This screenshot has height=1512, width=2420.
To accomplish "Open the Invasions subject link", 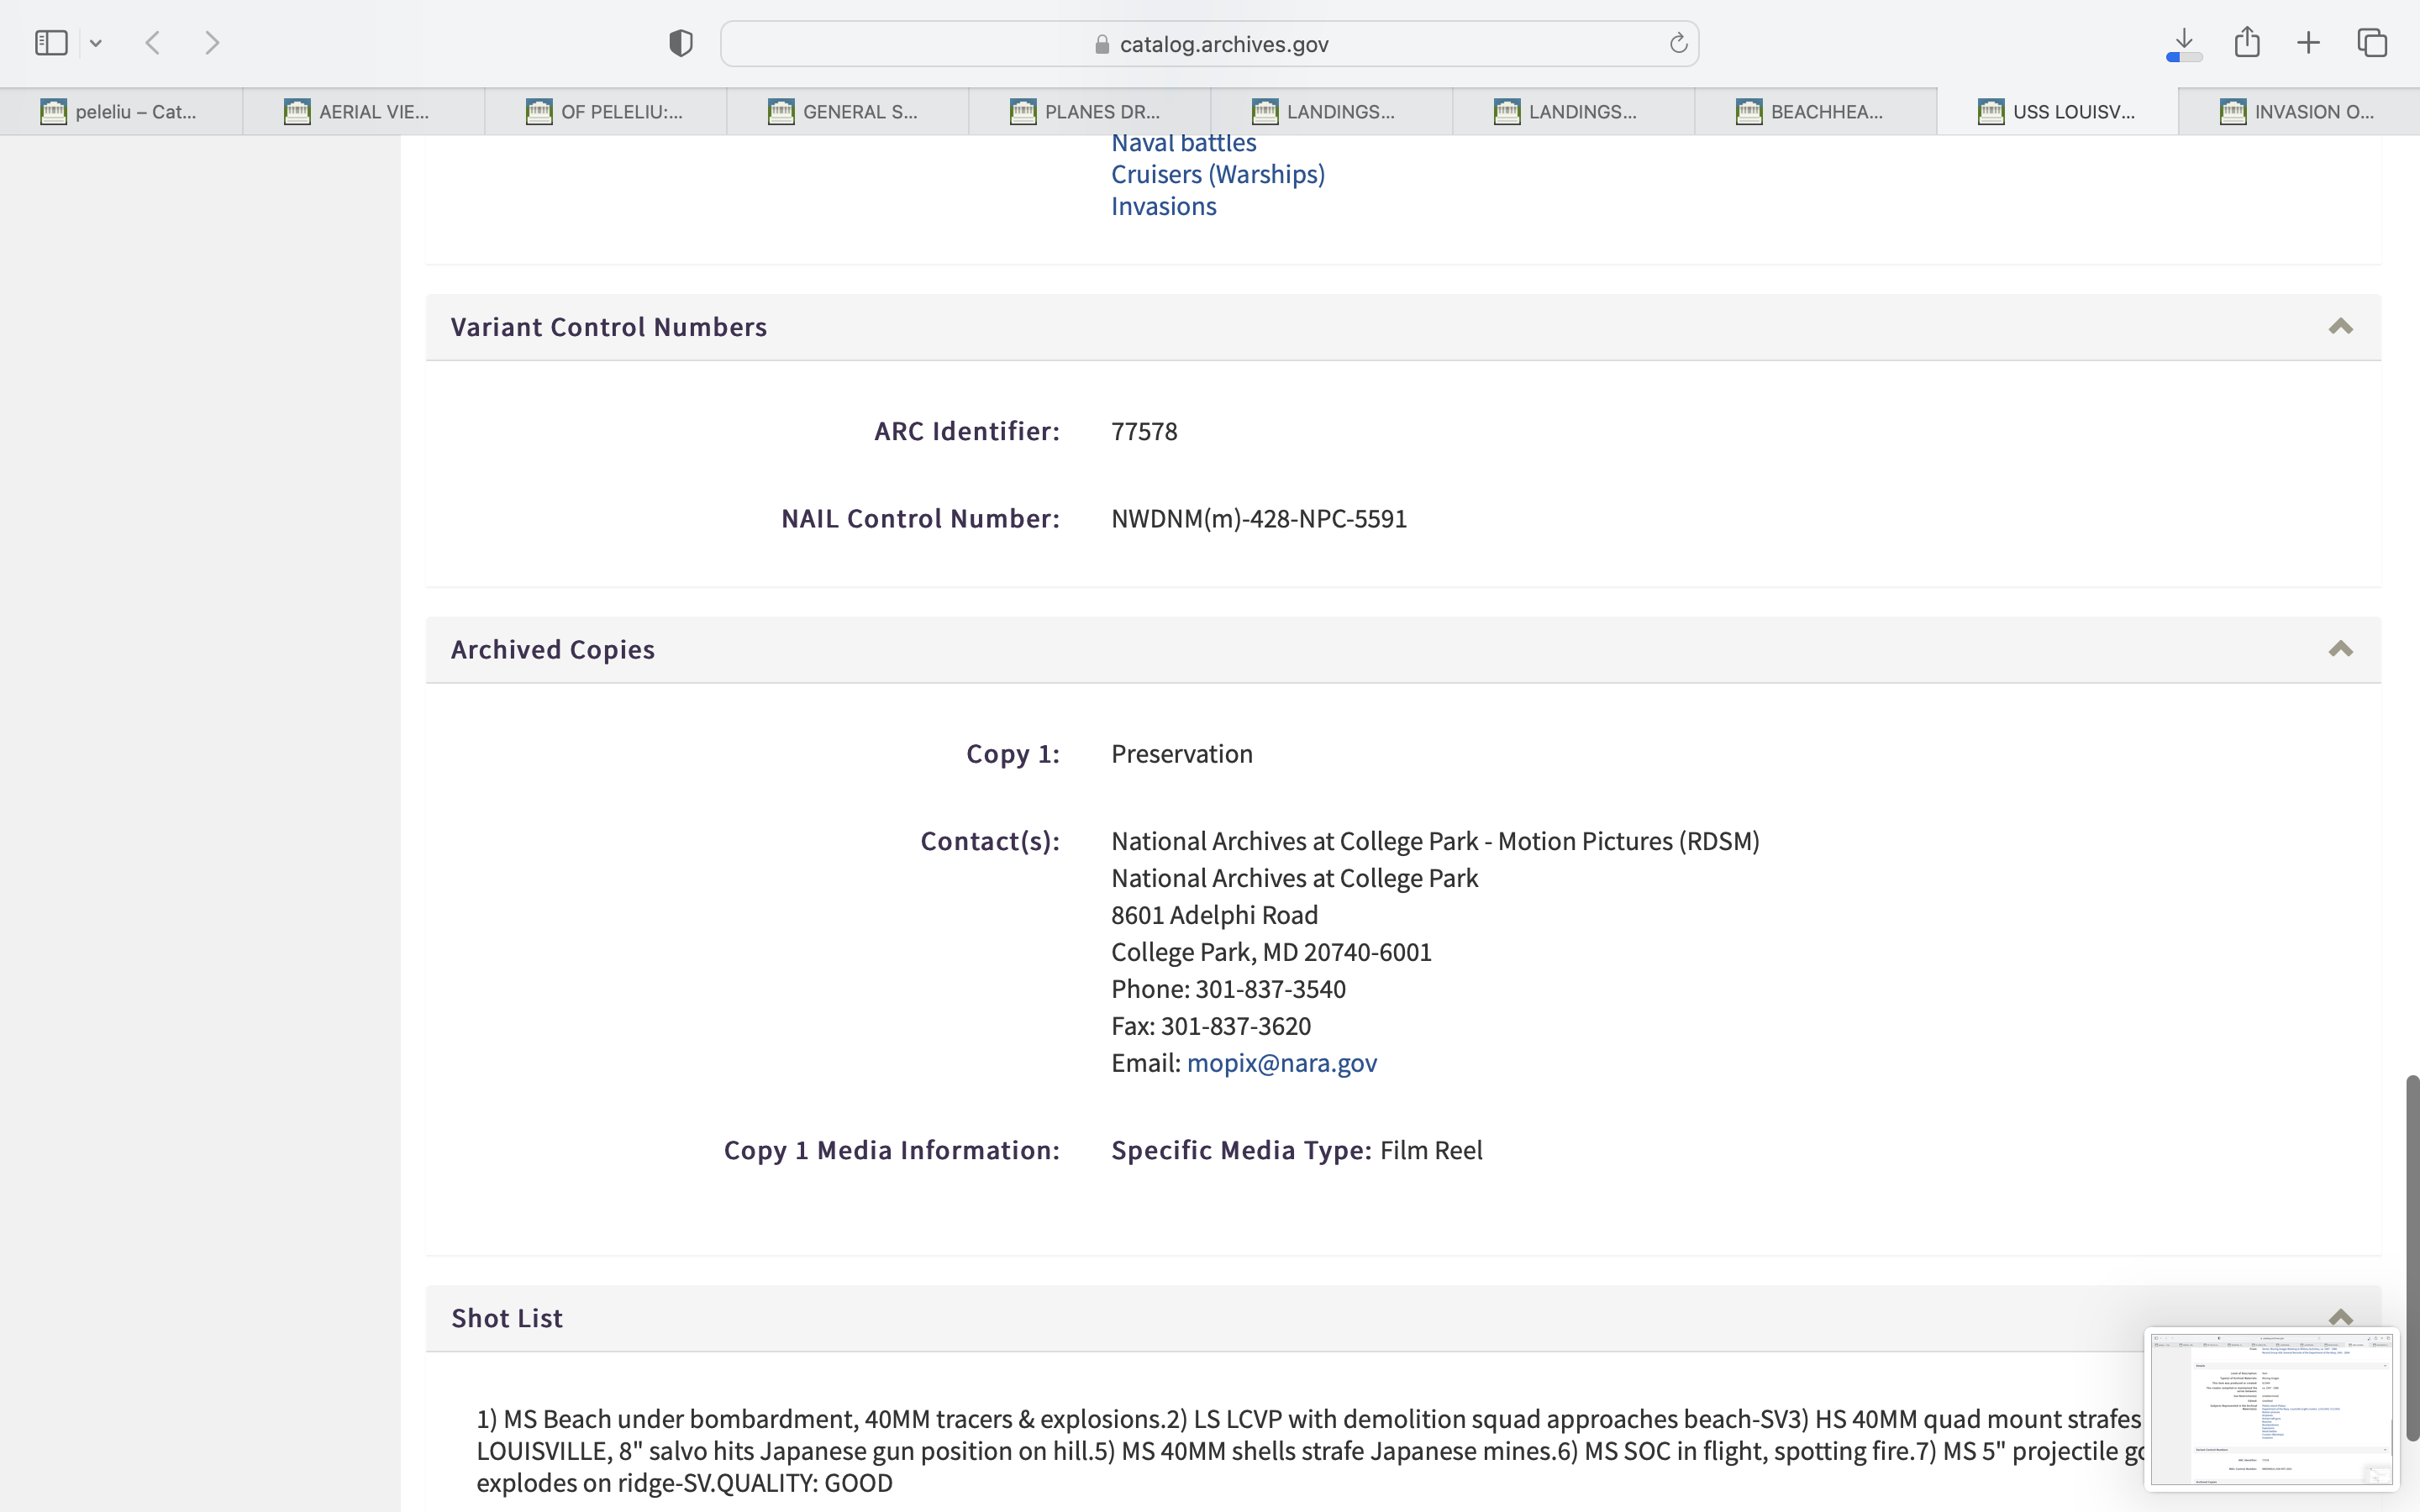I will pyautogui.click(x=1163, y=206).
